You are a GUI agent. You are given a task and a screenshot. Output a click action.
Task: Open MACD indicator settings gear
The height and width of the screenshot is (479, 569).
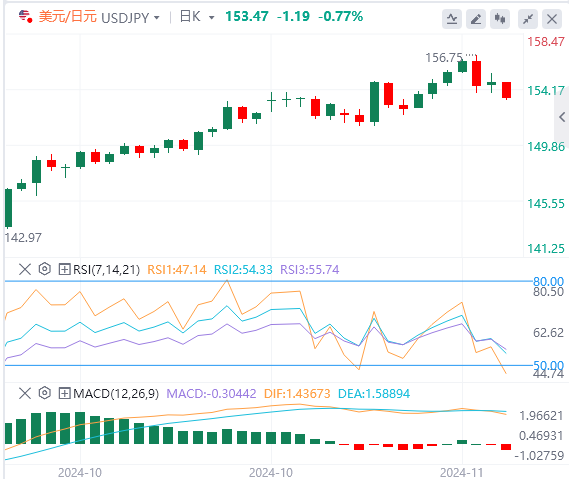coord(45,393)
